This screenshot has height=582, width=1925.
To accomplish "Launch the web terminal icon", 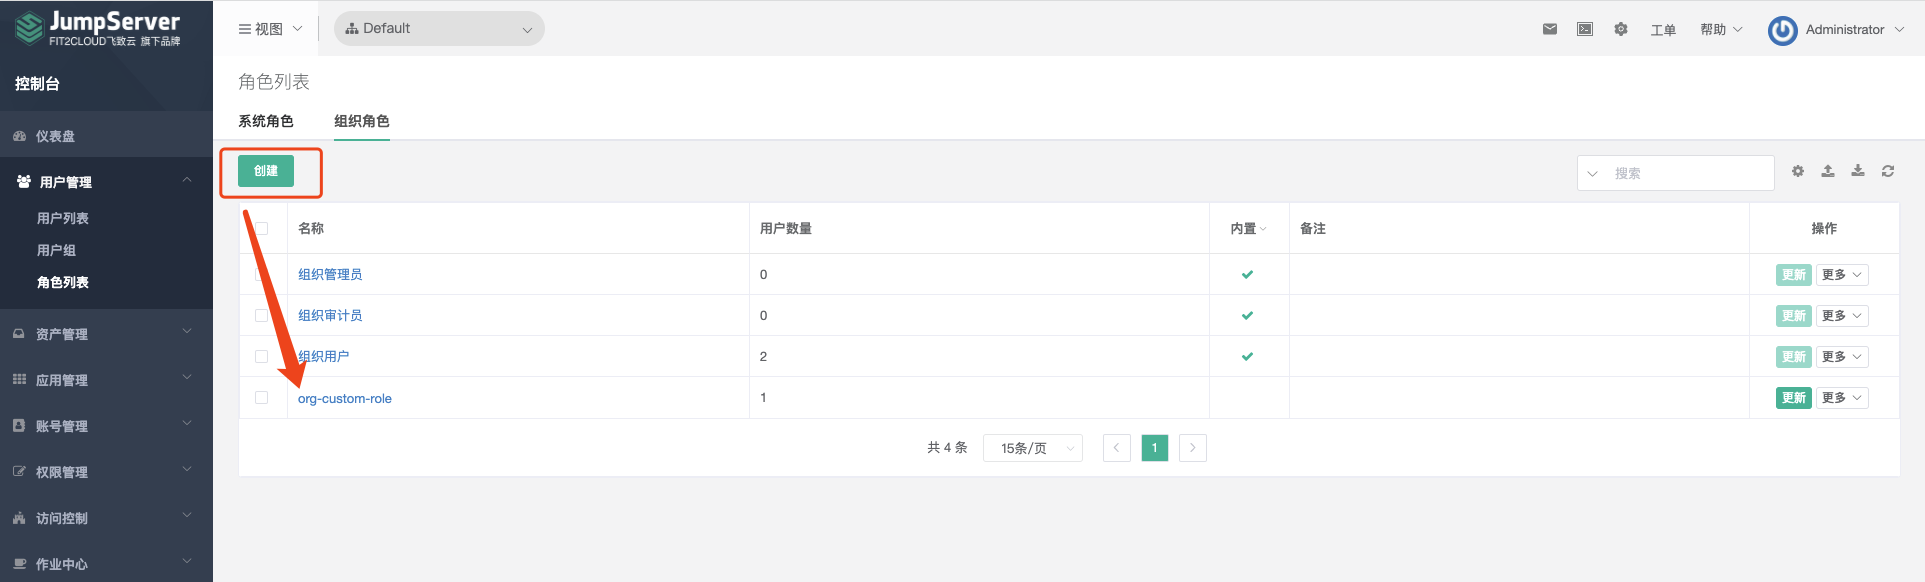I will 1585,29.
